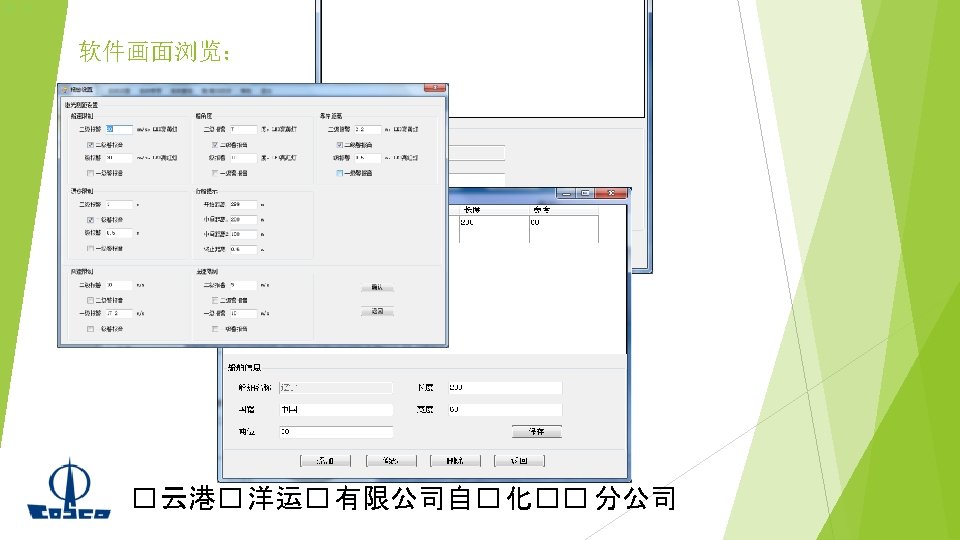This screenshot has width=960, height=540.
Task: Click the 确认 confirm button in settings dialog
Action: click(x=377, y=287)
